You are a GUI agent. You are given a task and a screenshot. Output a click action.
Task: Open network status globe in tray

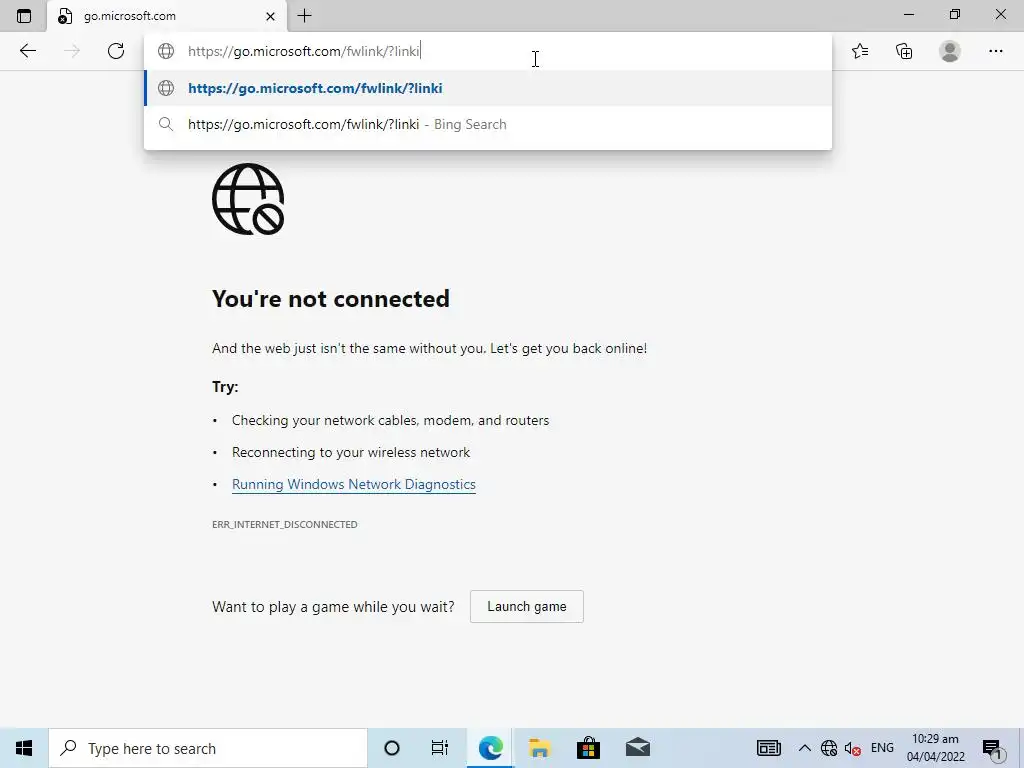(x=829, y=748)
